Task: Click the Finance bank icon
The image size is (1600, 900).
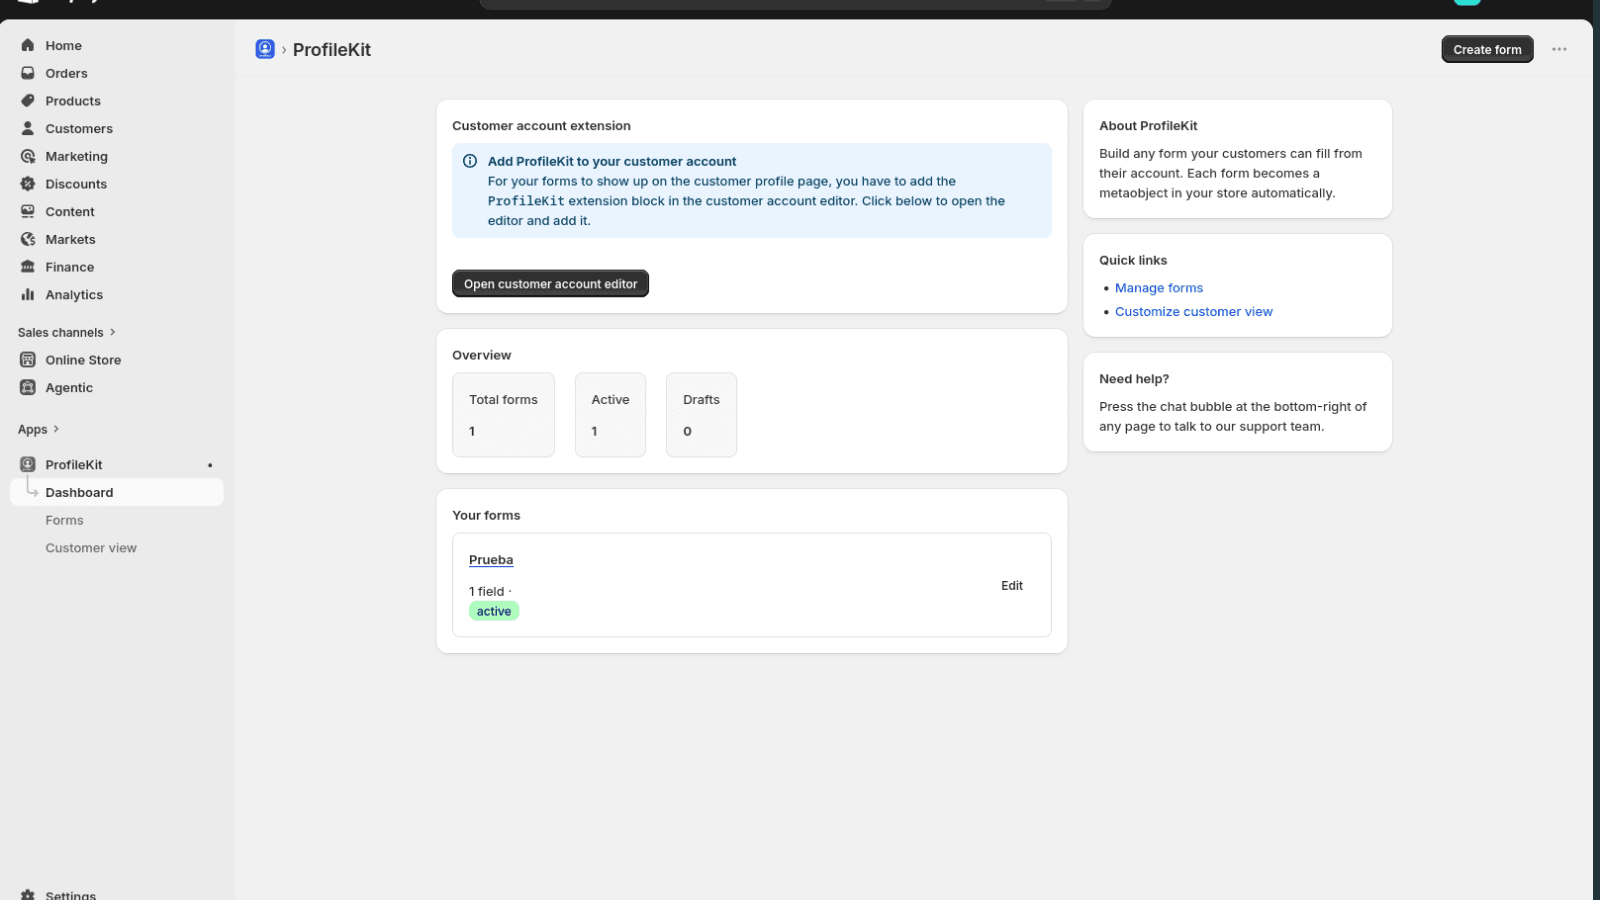Action: [28, 267]
